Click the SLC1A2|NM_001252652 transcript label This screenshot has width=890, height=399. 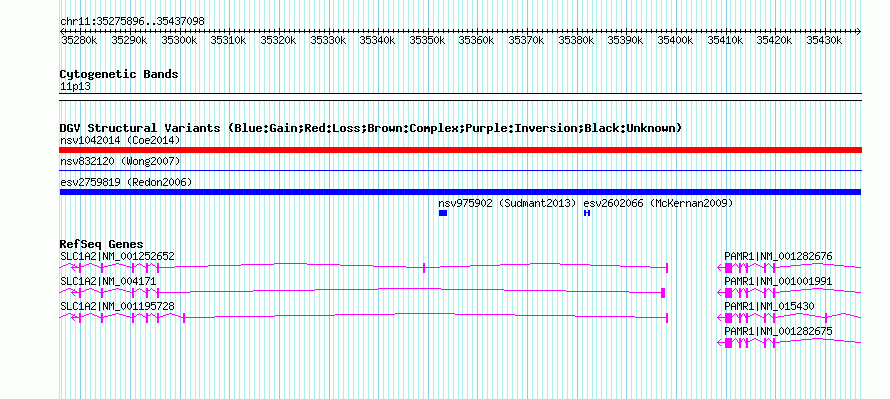pyautogui.click(x=117, y=256)
